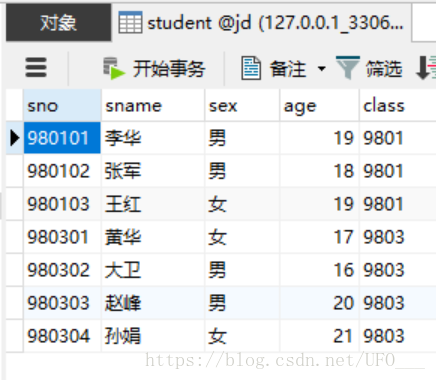Viewport: 436px width, 380px height.
Task: Click the name cell 大卫
Action: pyautogui.click(x=153, y=270)
